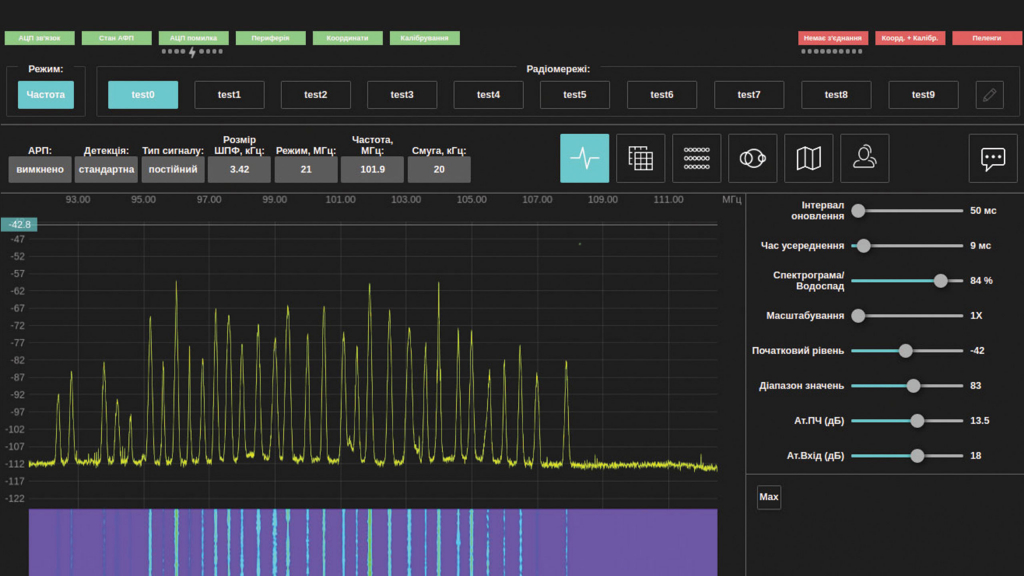Toggle the 'Частота' mode button
This screenshot has height=576, width=1024.
coord(45,95)
